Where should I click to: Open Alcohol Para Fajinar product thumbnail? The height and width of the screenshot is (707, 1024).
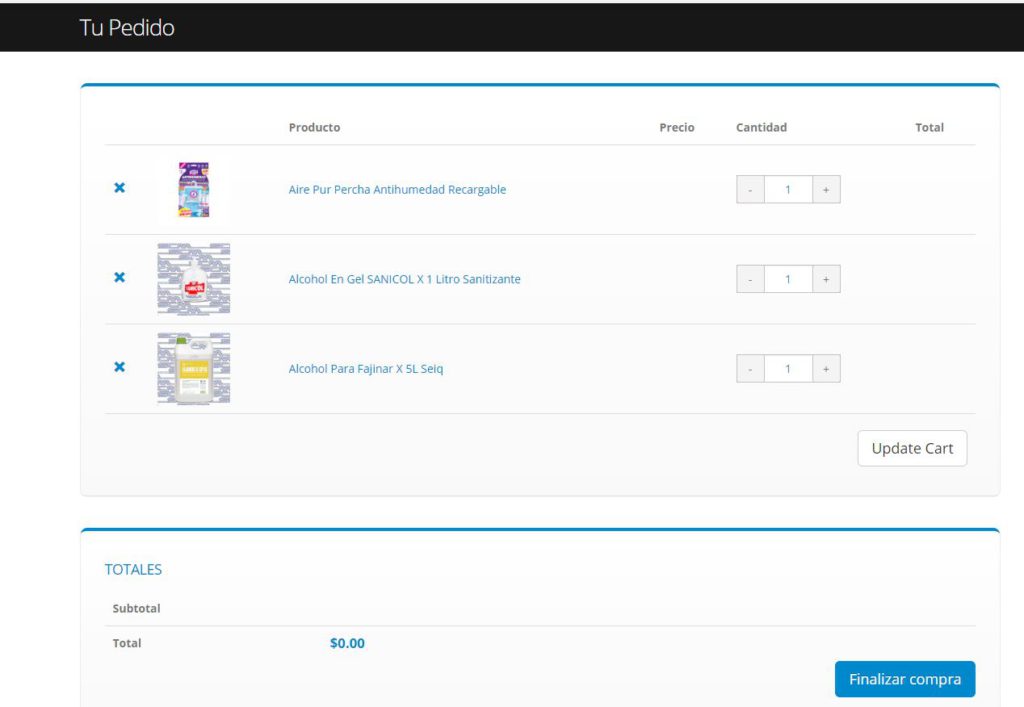tap(194, 369)
